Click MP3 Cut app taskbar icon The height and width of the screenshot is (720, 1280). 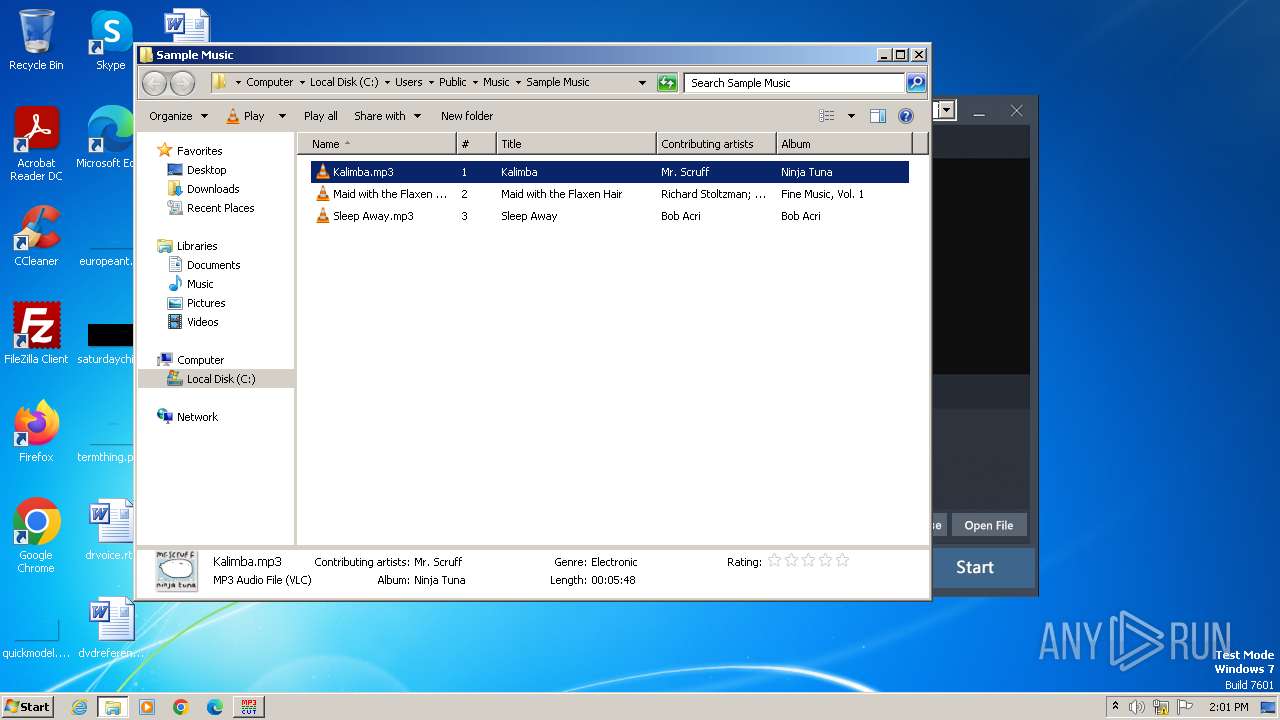click(249, 707)
